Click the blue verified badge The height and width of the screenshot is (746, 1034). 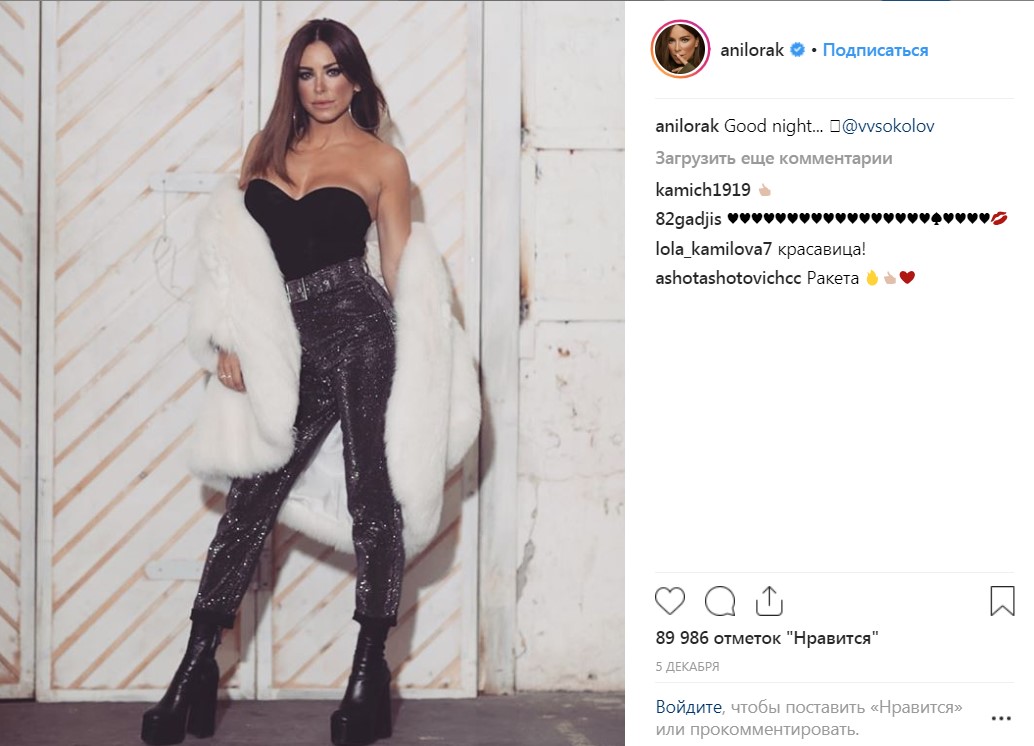coord(797,49)
